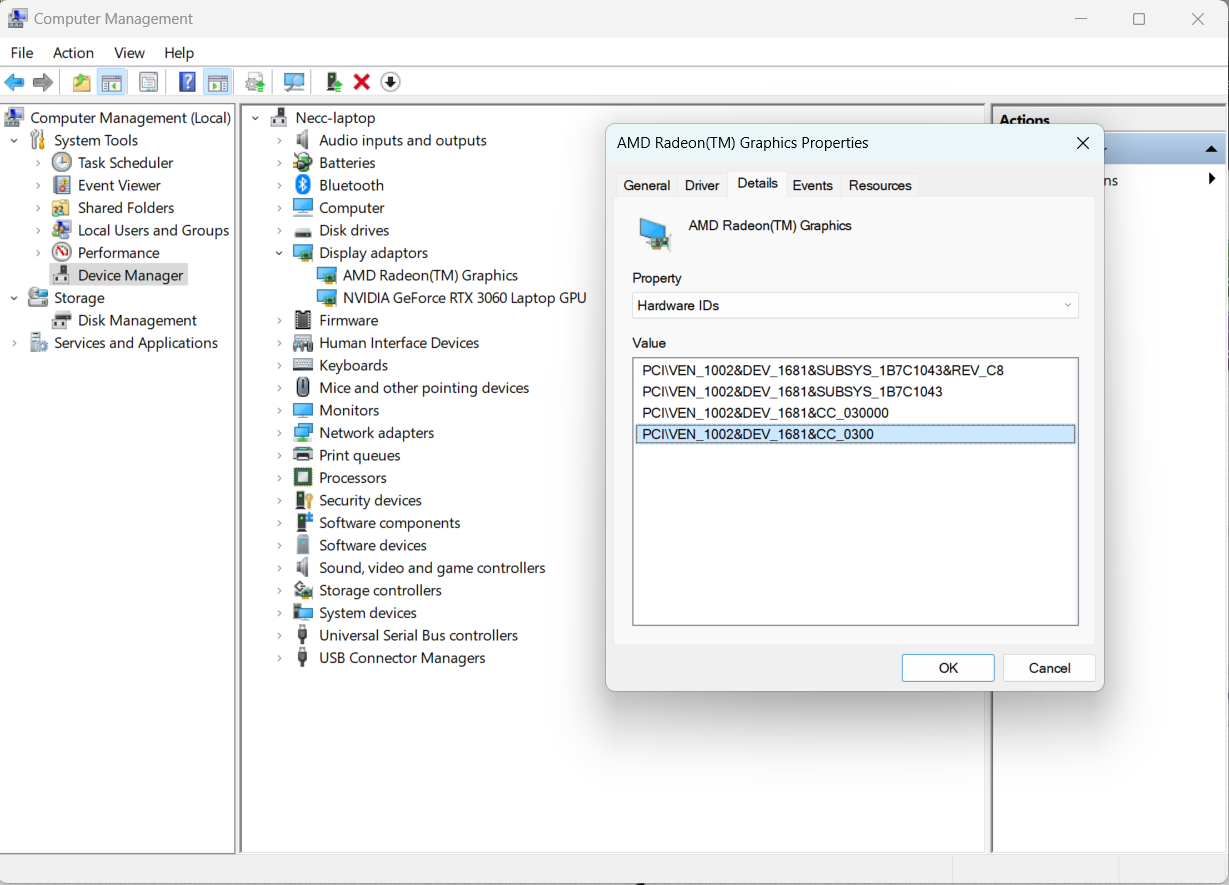Toggle the Show/Hide Console Tree toolbar icon
Viewport: 1229px width, 885px height.
click(x=112, y=82)
